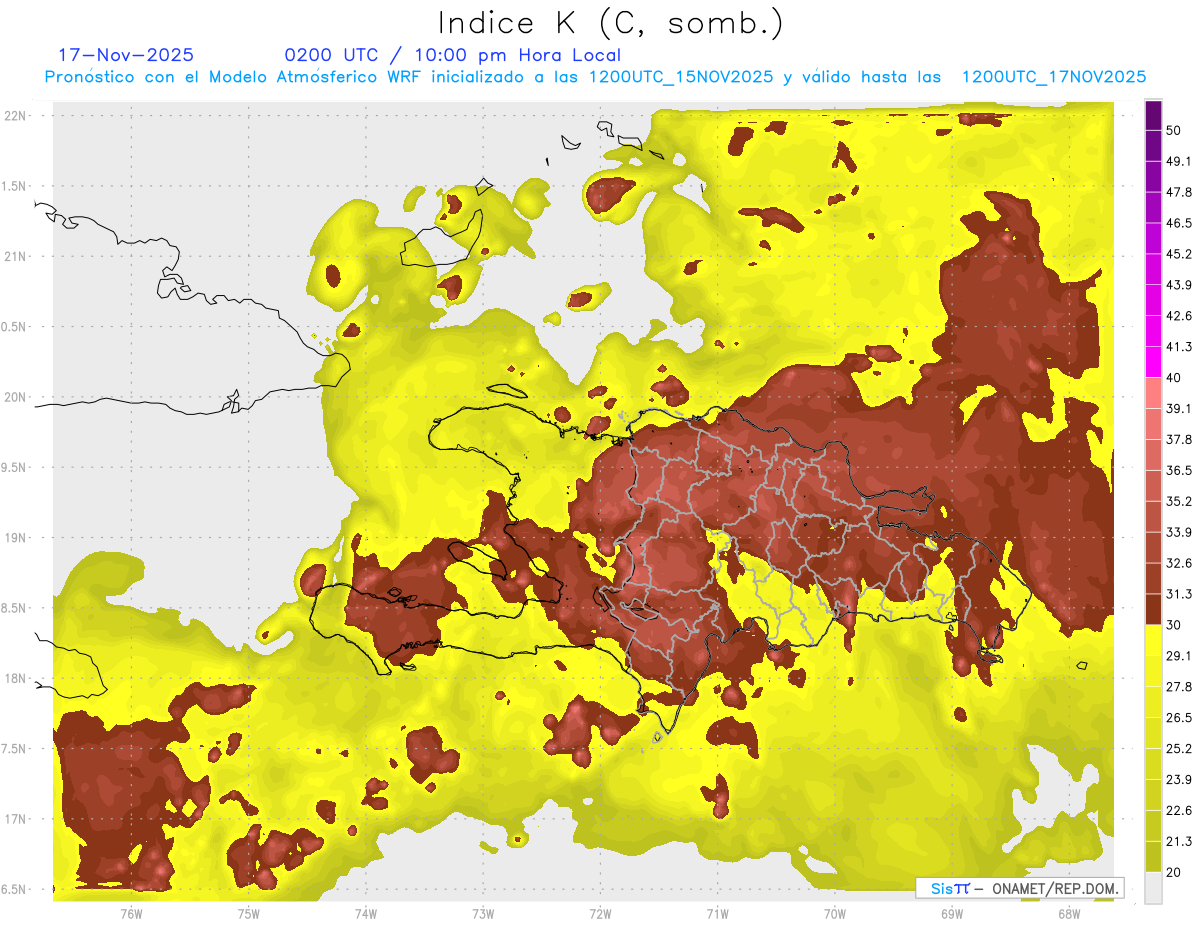The width and height of the screenshot is (1200, 927).
Task: Click the '17N' latitude label
Action: pos(15,819)
